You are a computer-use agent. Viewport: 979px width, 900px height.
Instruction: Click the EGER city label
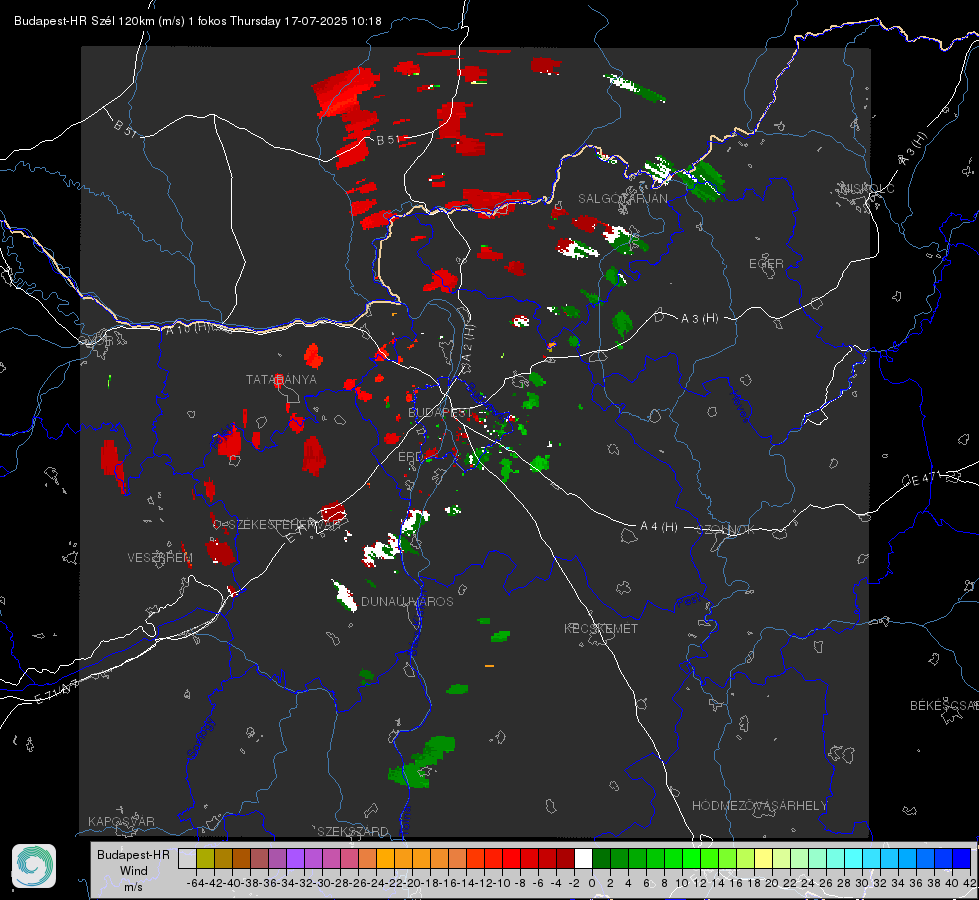766,264
